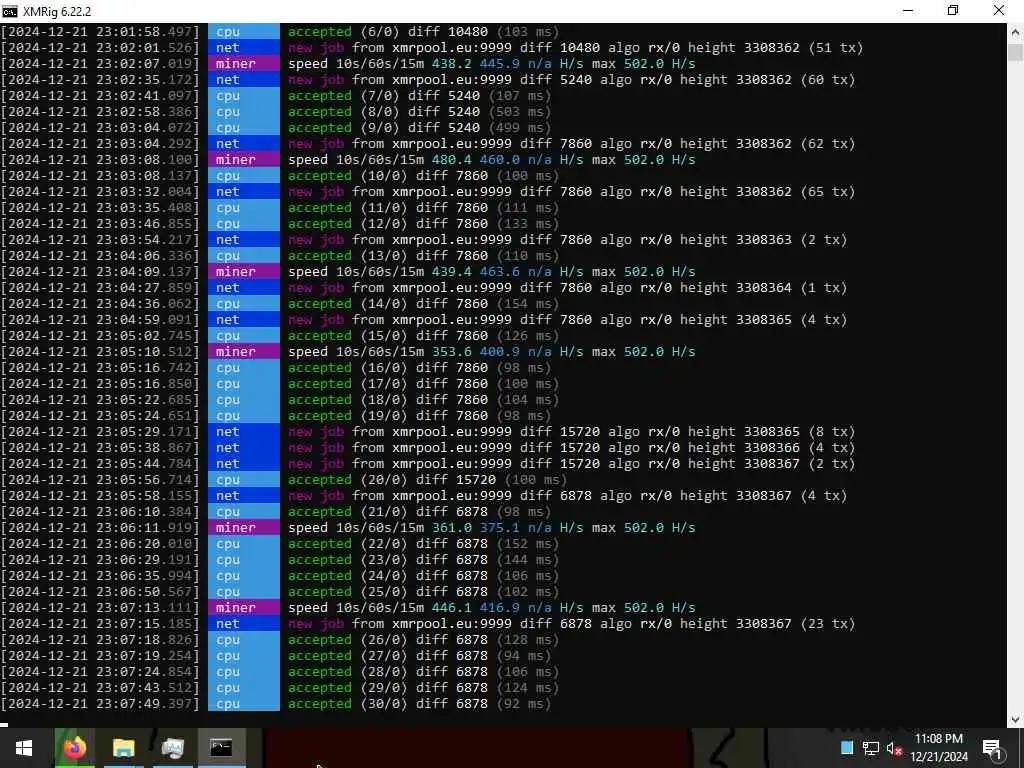Click the XMRig 6.22.2 title text
Image resolution: width=1024 pixels, height=768 pixels.
[57, 12]
